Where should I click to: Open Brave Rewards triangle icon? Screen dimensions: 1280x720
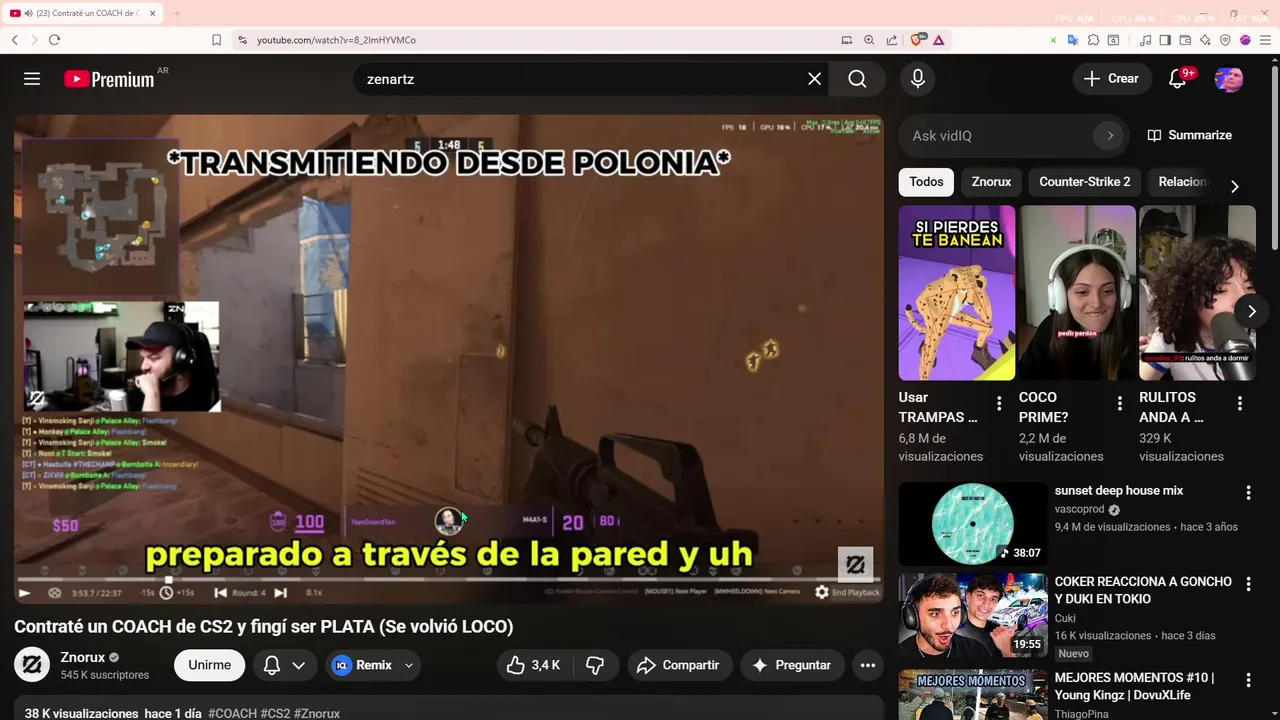tap(938, 40)
